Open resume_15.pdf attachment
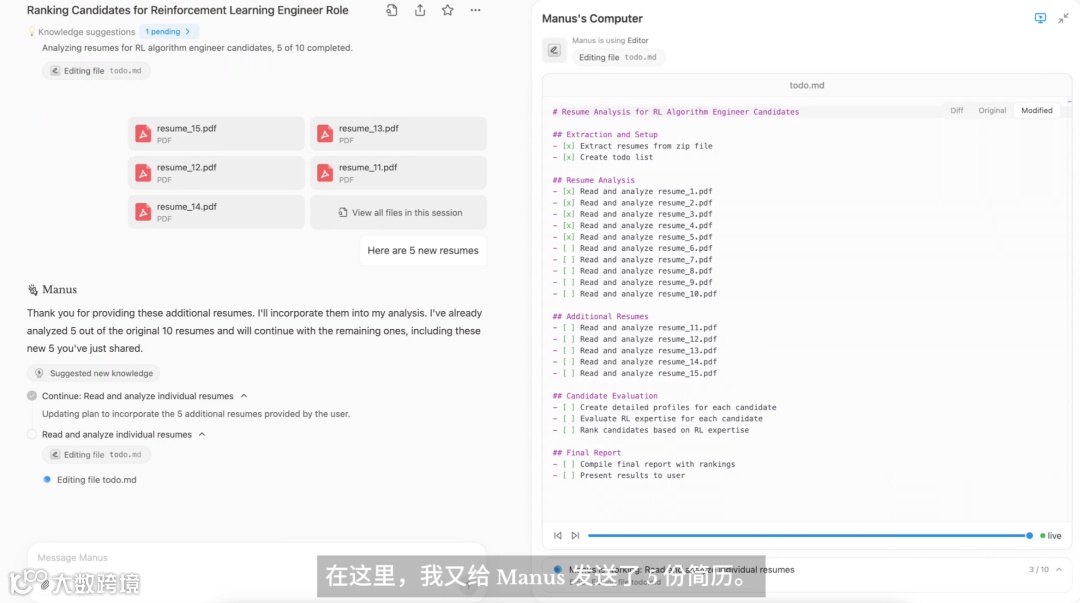The height and width of the screenshot is (603, 1080). point(216,134)
